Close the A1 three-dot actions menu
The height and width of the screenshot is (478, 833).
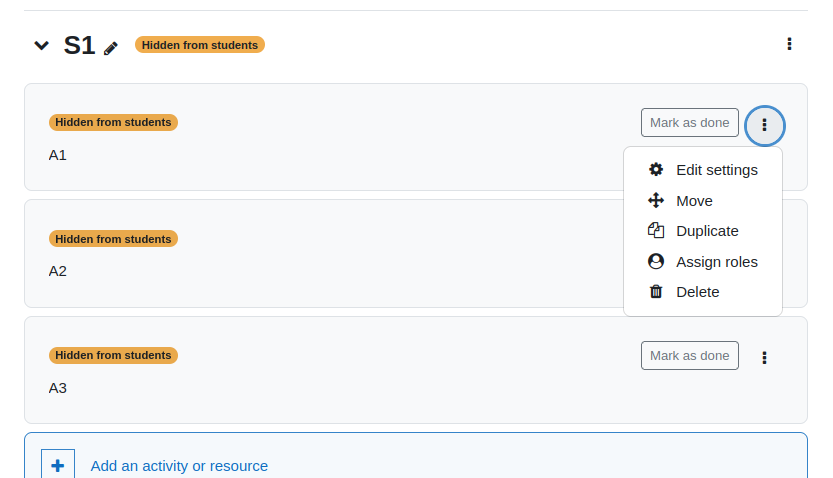coord(764,125)
